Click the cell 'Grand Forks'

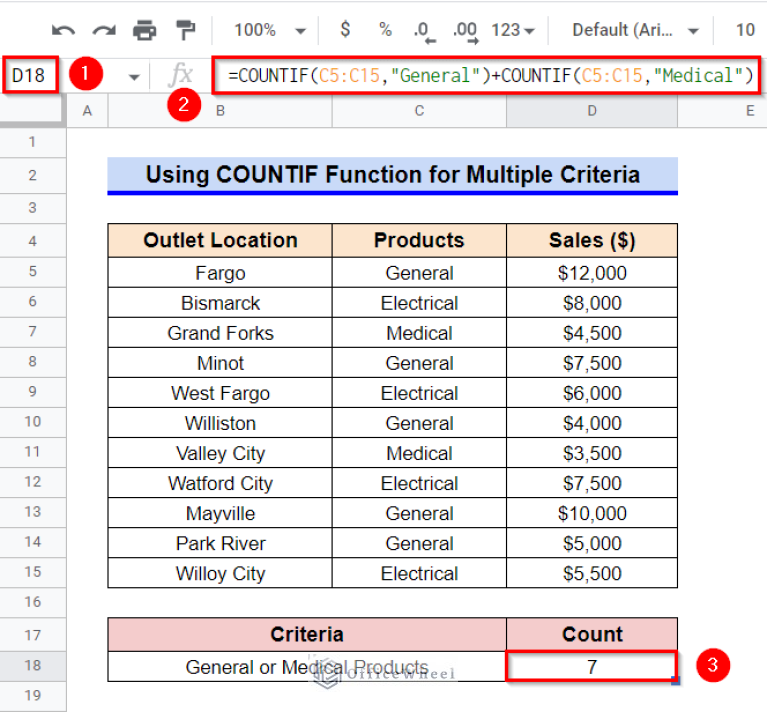[220, 333]
